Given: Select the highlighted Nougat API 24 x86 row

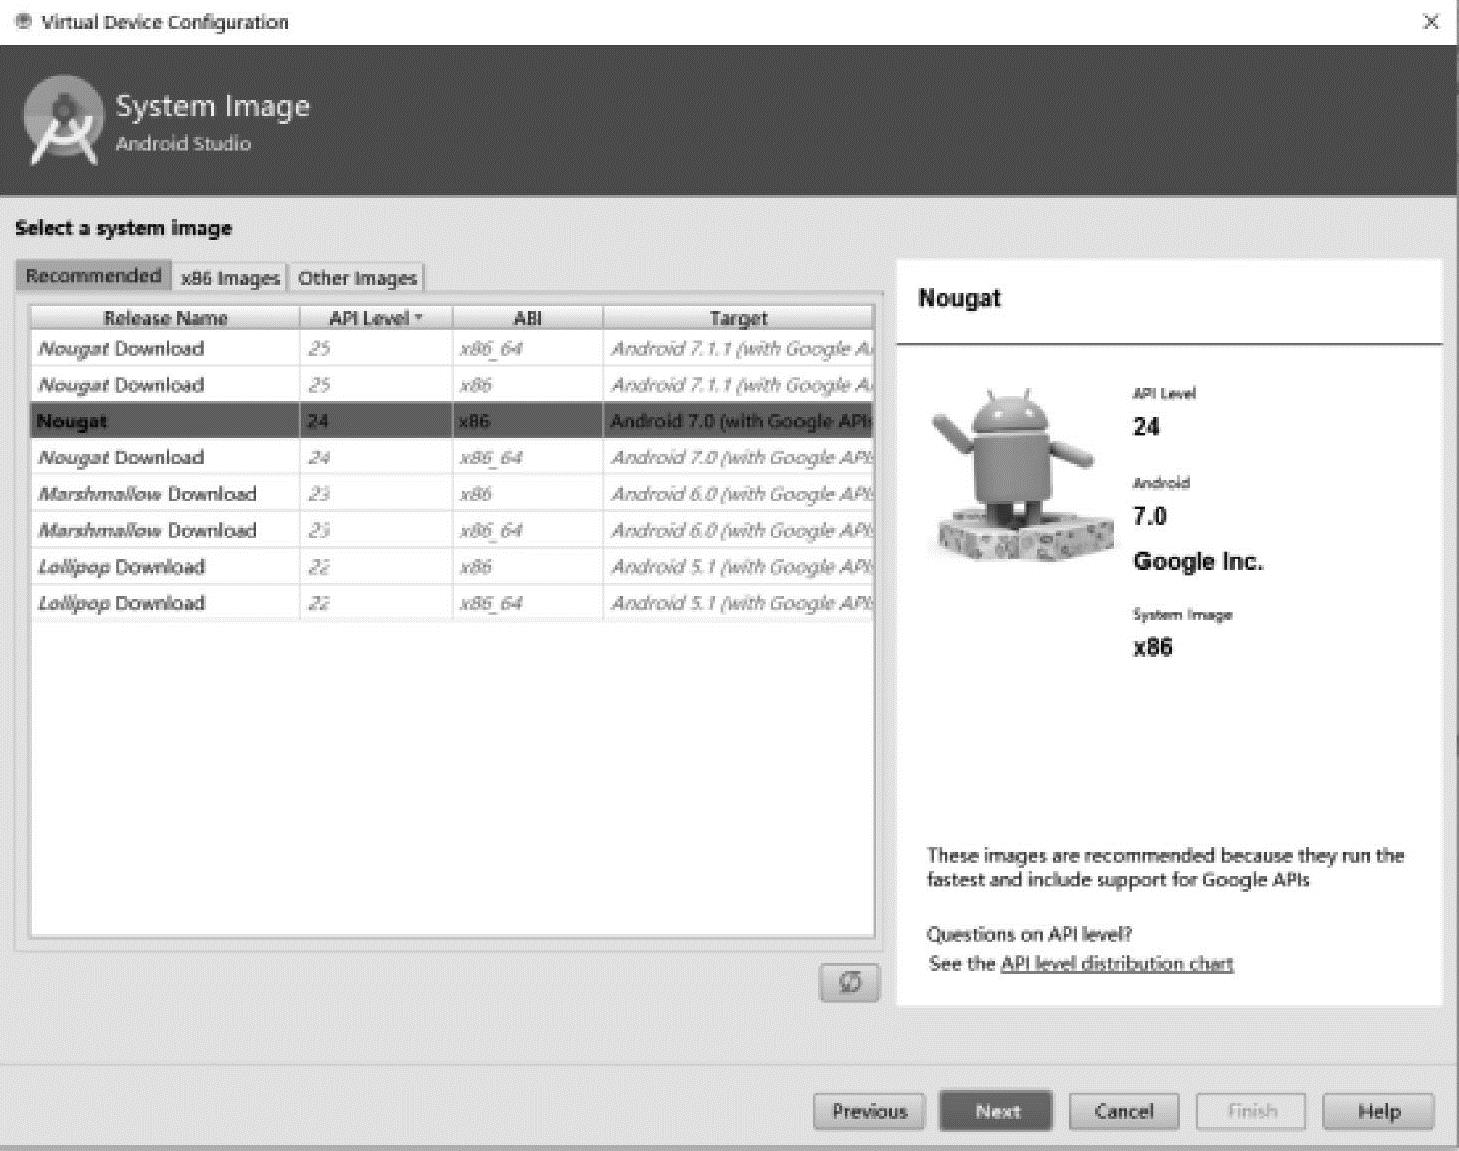Looking at the screenshot, I should tap(452, 421).
